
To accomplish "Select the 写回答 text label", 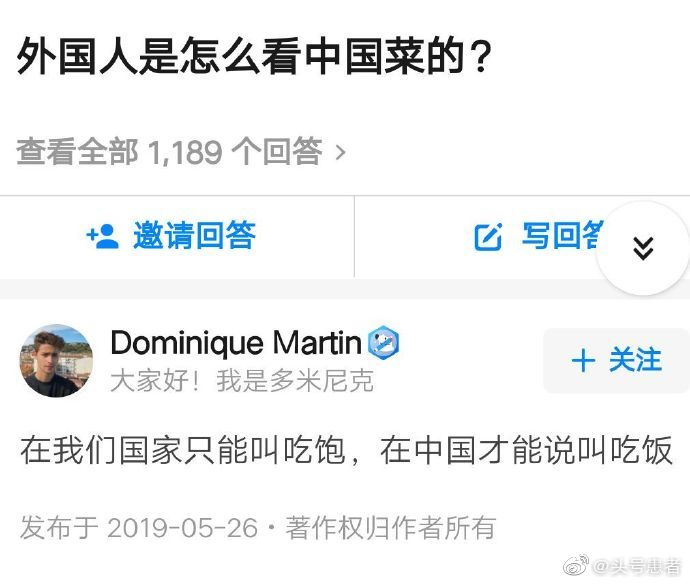I will point(562,236).
